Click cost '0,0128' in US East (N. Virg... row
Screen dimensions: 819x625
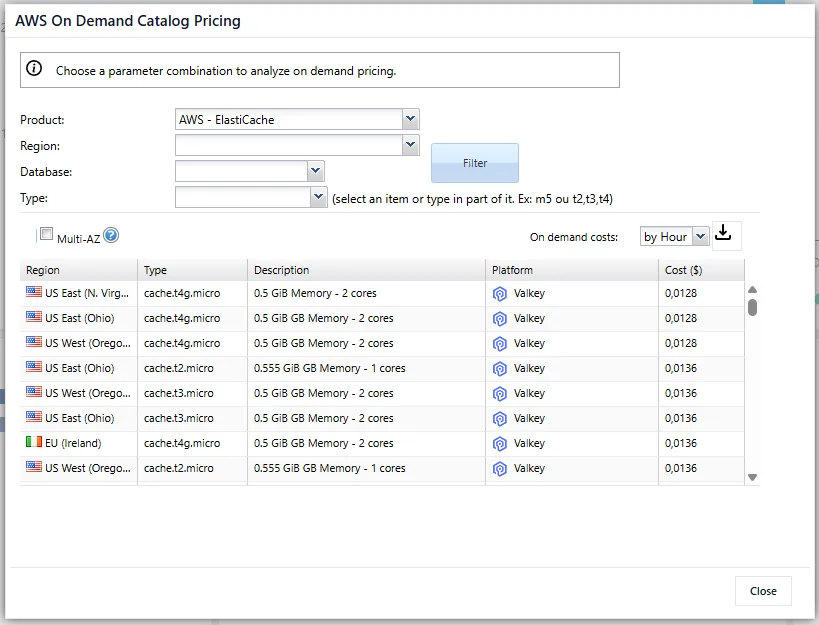[681, 293]
